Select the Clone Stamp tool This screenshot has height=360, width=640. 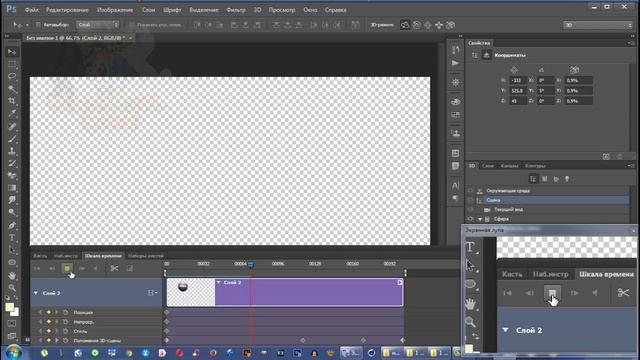coord(12,151)
